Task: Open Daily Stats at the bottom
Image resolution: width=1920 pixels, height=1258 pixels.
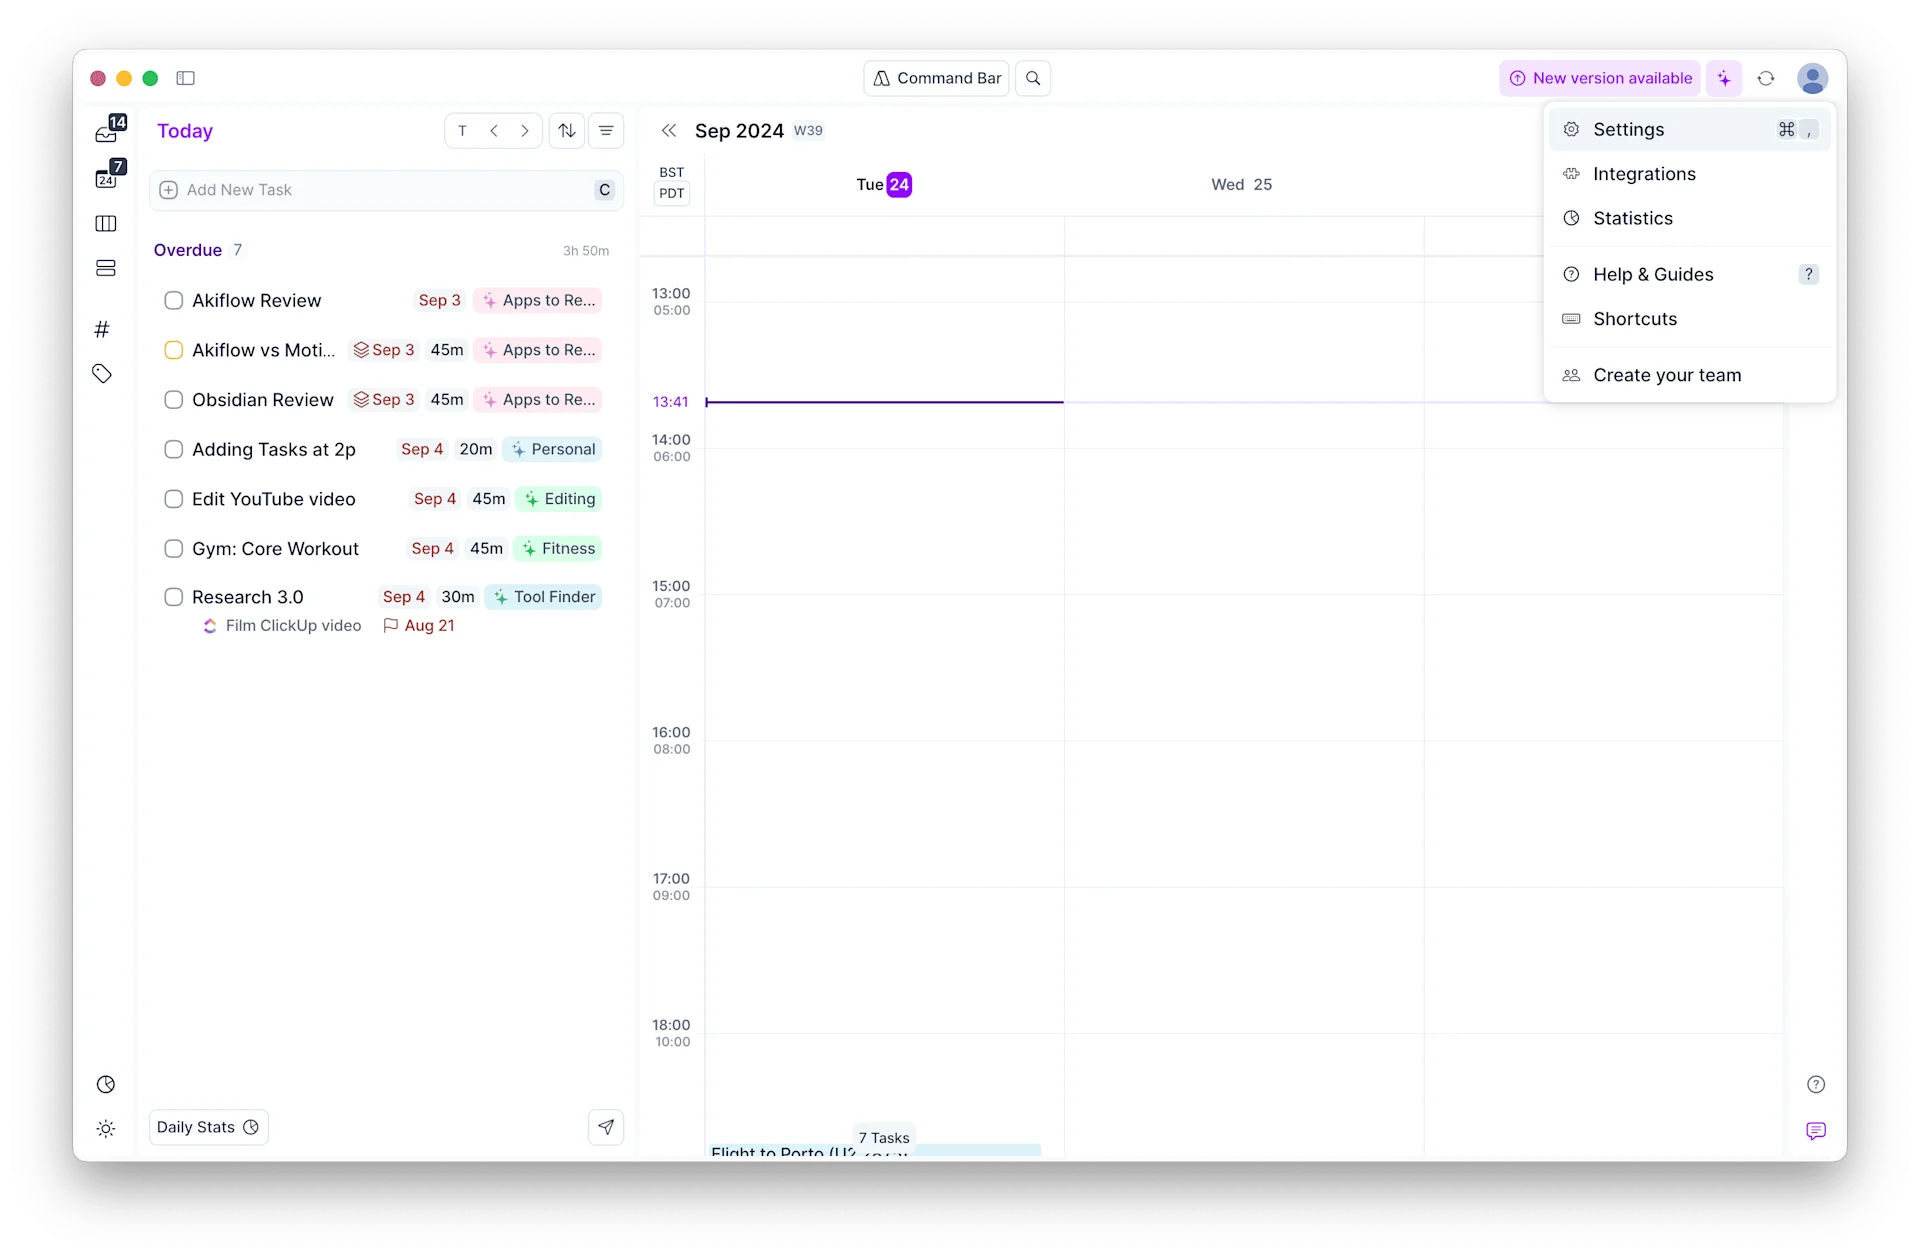Action: [x=207, y=1127]
